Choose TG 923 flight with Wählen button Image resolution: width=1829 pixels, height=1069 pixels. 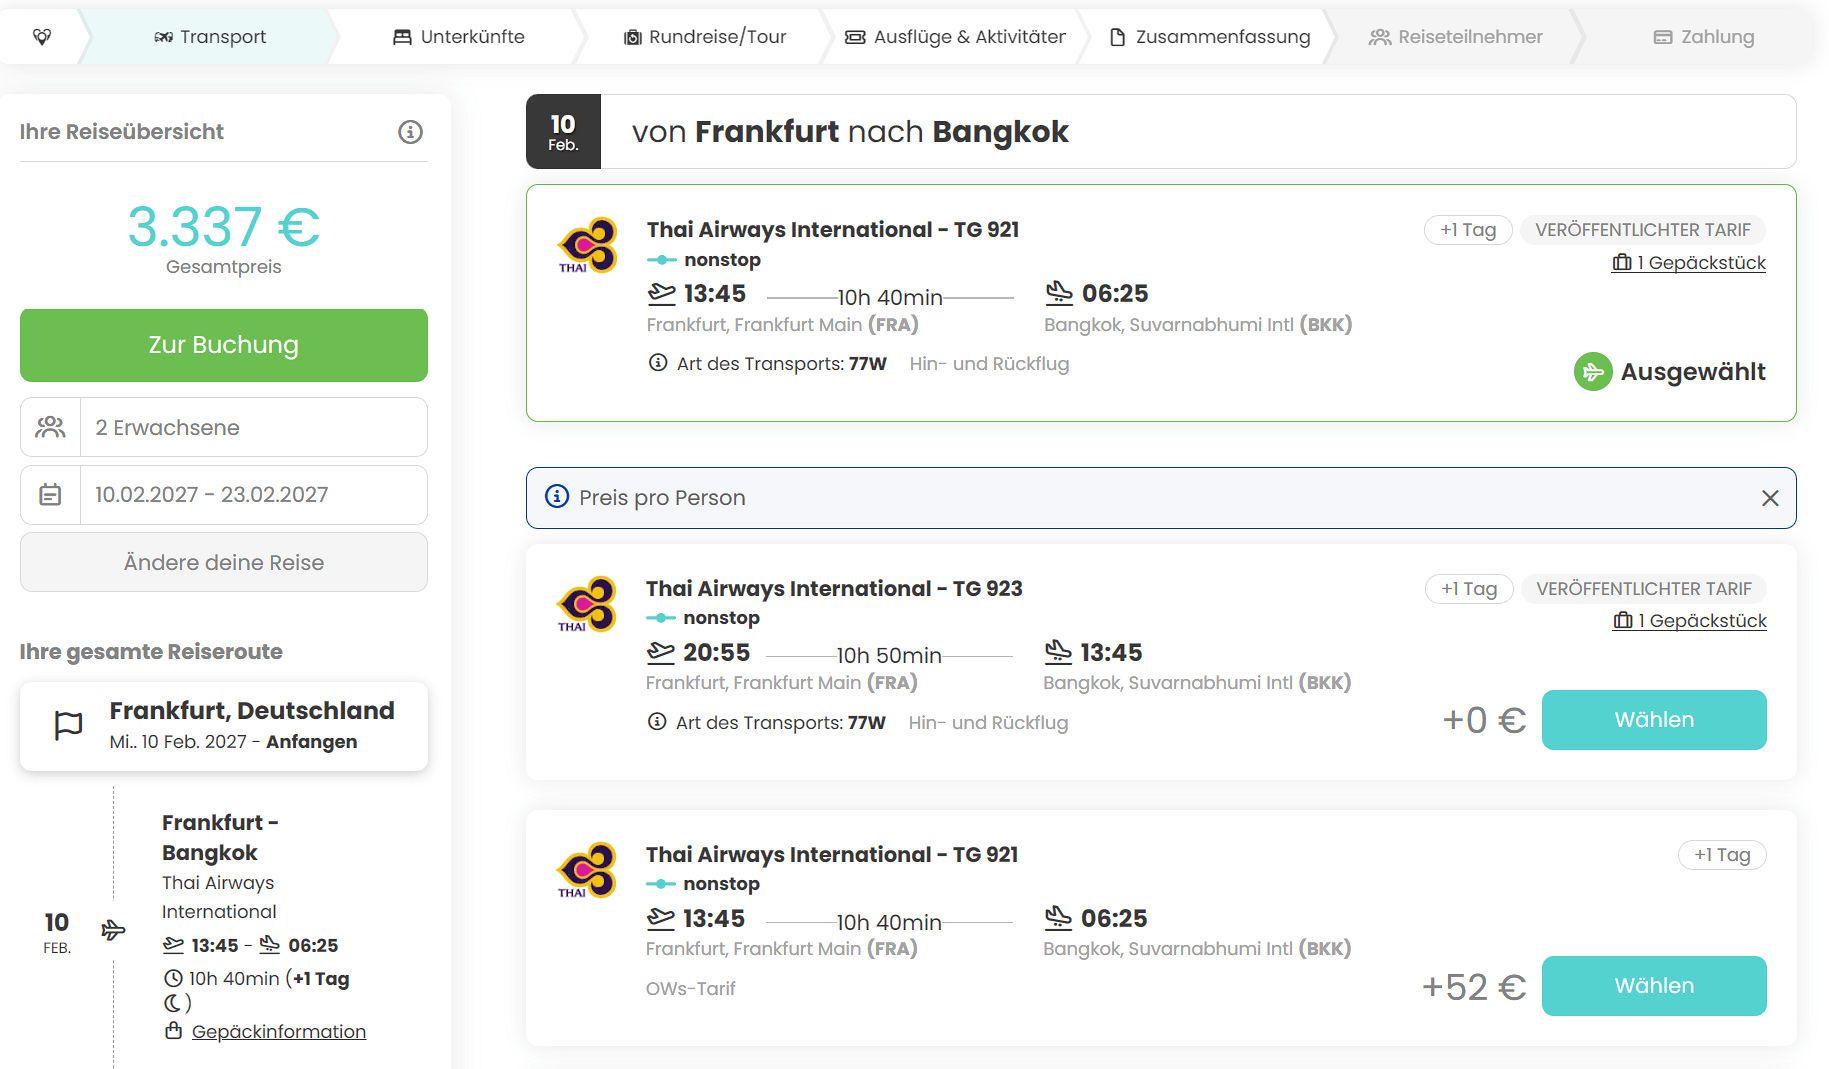[x=1654, y=720]
